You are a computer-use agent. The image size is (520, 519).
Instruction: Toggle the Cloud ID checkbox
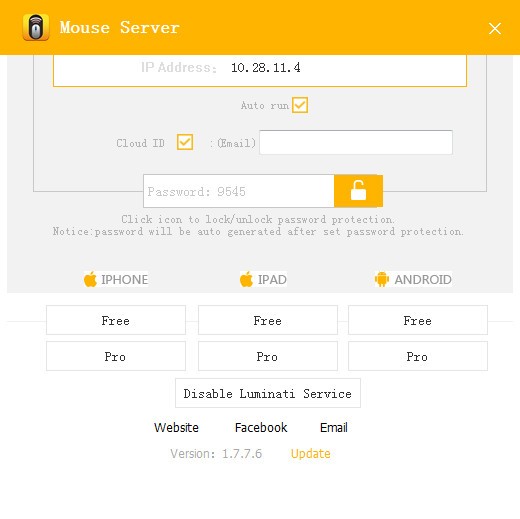click(x=185, y=142)
